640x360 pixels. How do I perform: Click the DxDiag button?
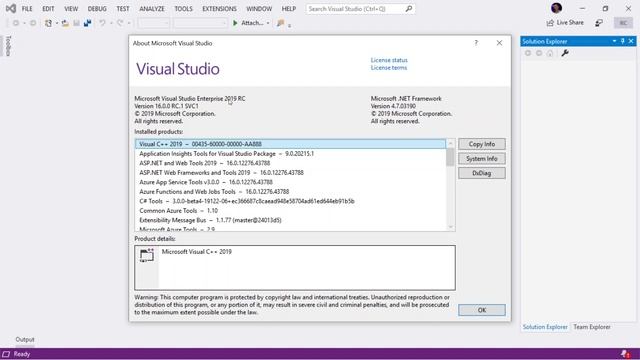tap(482, 173)
